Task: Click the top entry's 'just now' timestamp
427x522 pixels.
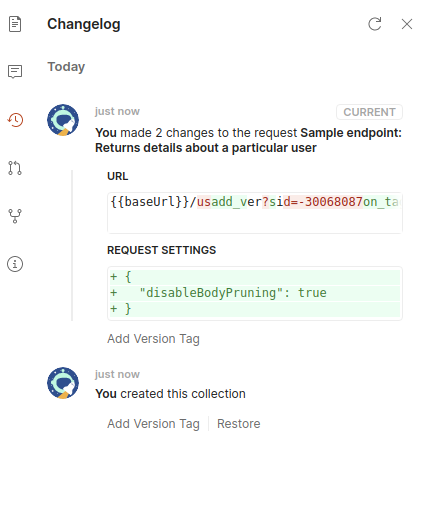Action: [117, 111]
